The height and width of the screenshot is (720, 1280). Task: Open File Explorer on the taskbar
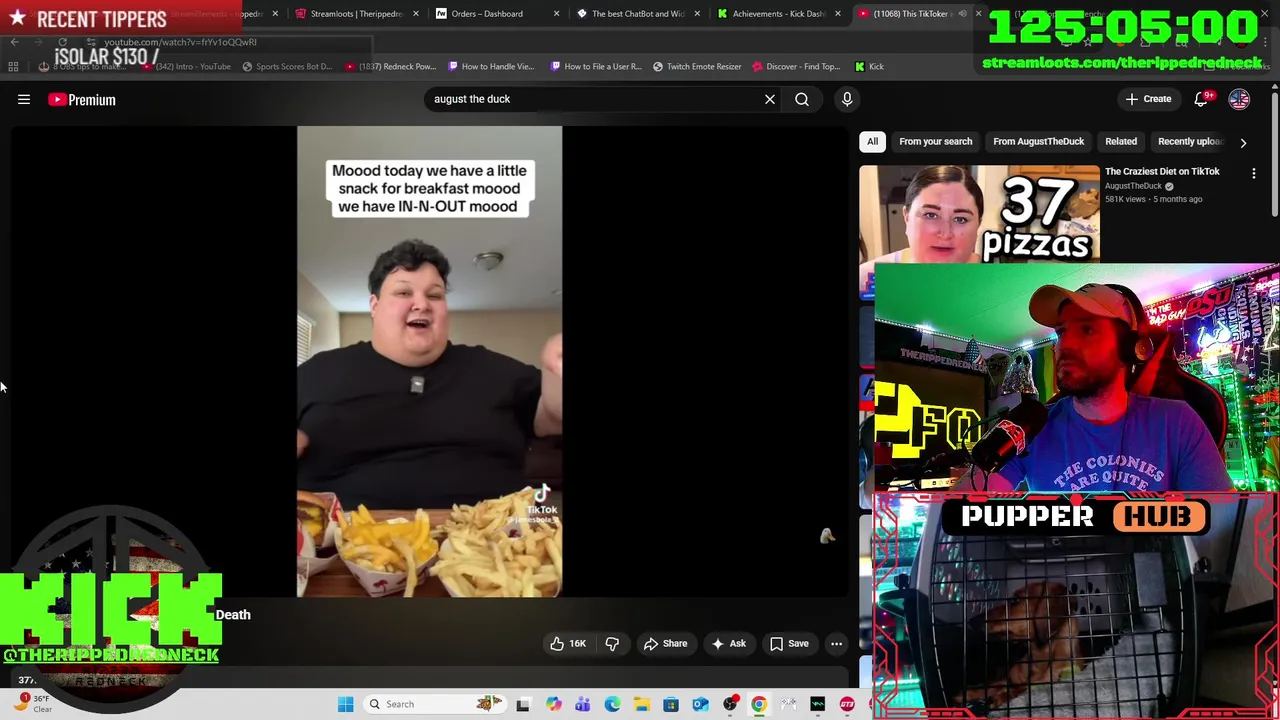[641, 704]
